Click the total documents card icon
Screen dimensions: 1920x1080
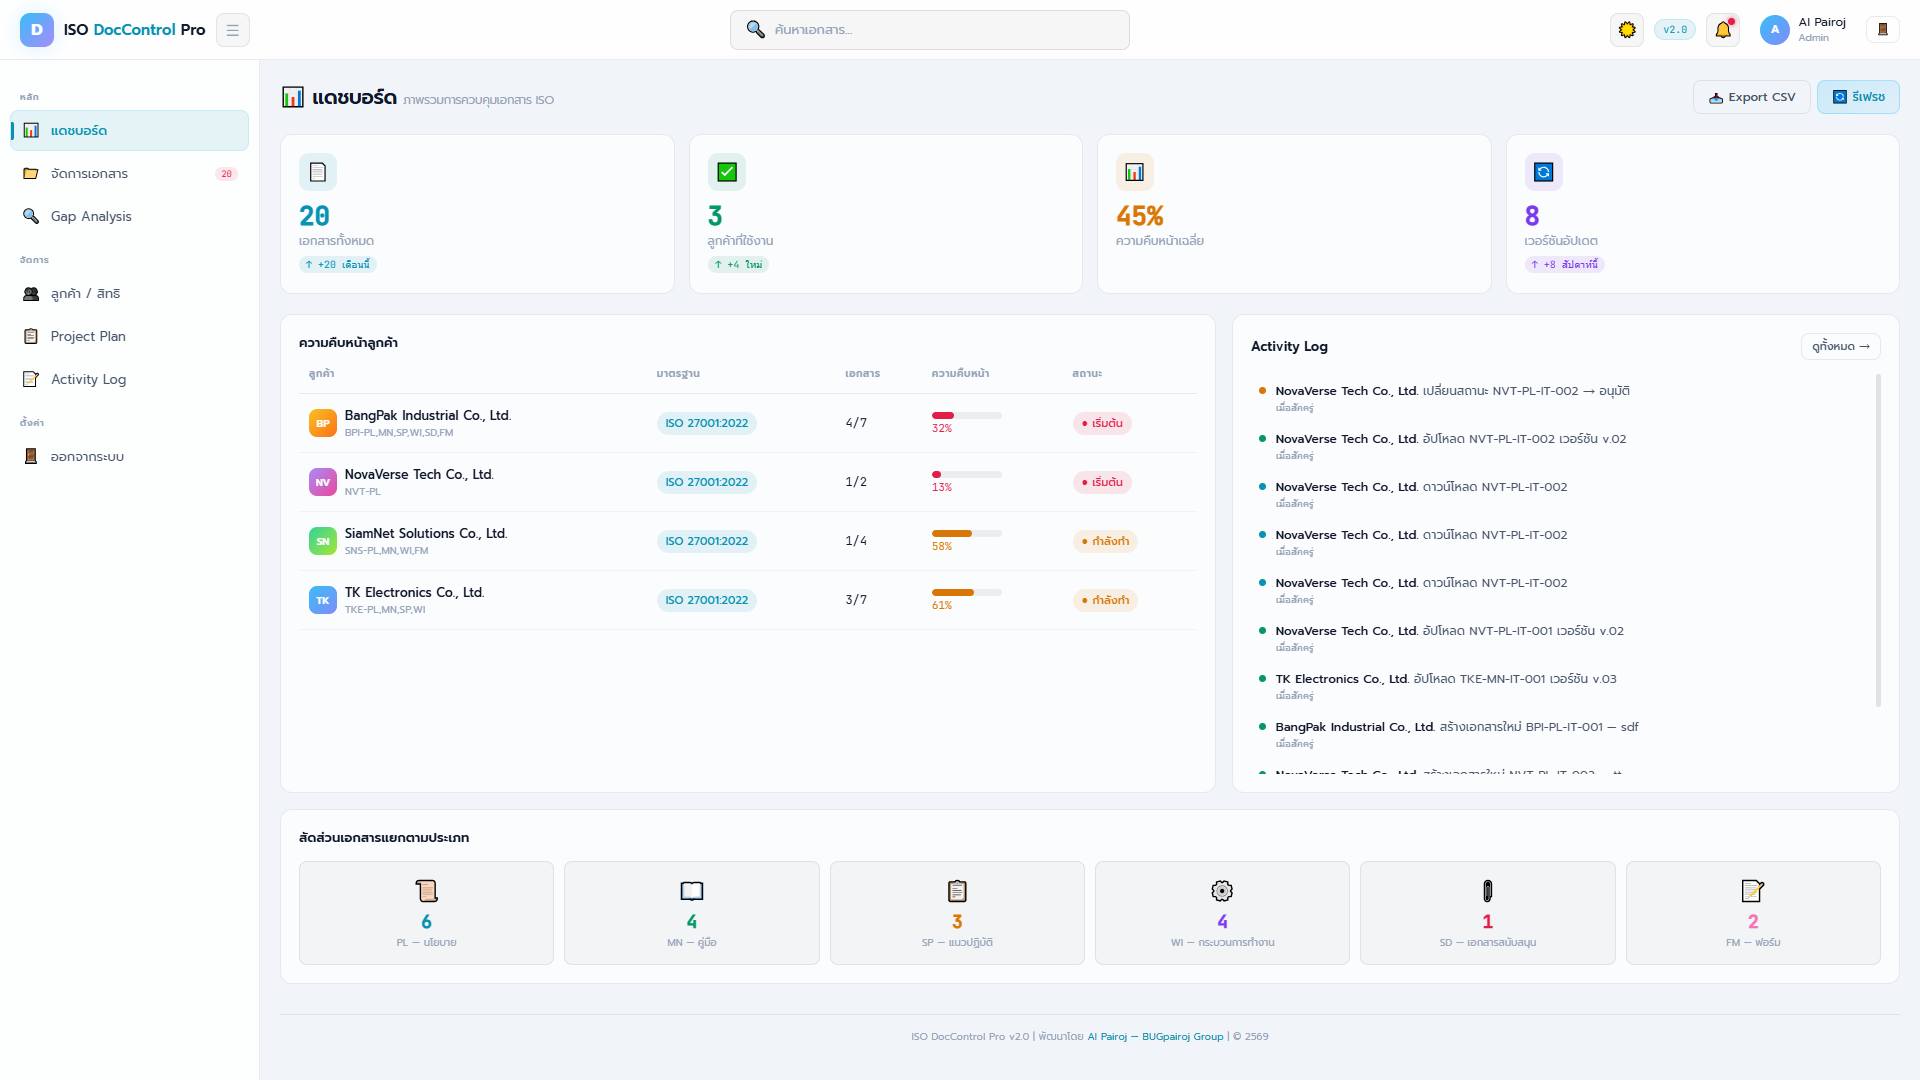[x=318, y=172]
